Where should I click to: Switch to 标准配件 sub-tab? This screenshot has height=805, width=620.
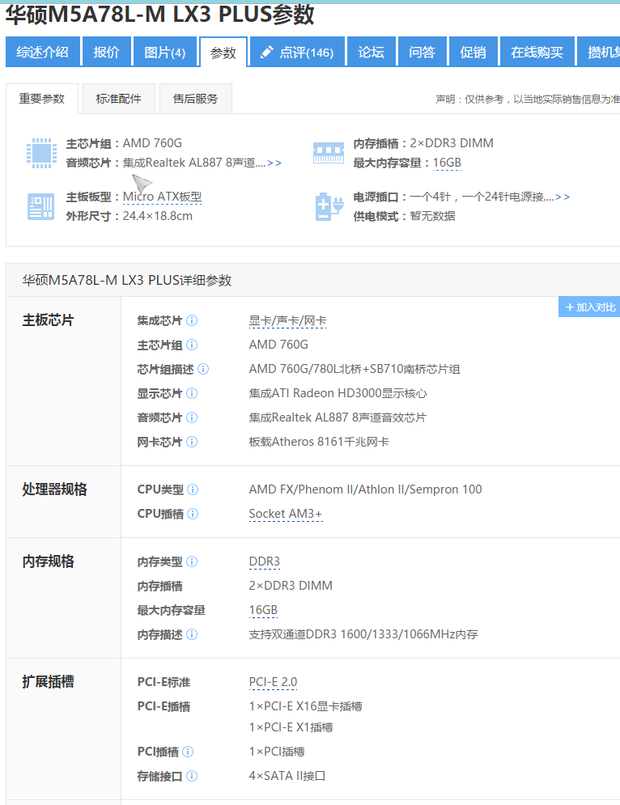tap(119, 99)
